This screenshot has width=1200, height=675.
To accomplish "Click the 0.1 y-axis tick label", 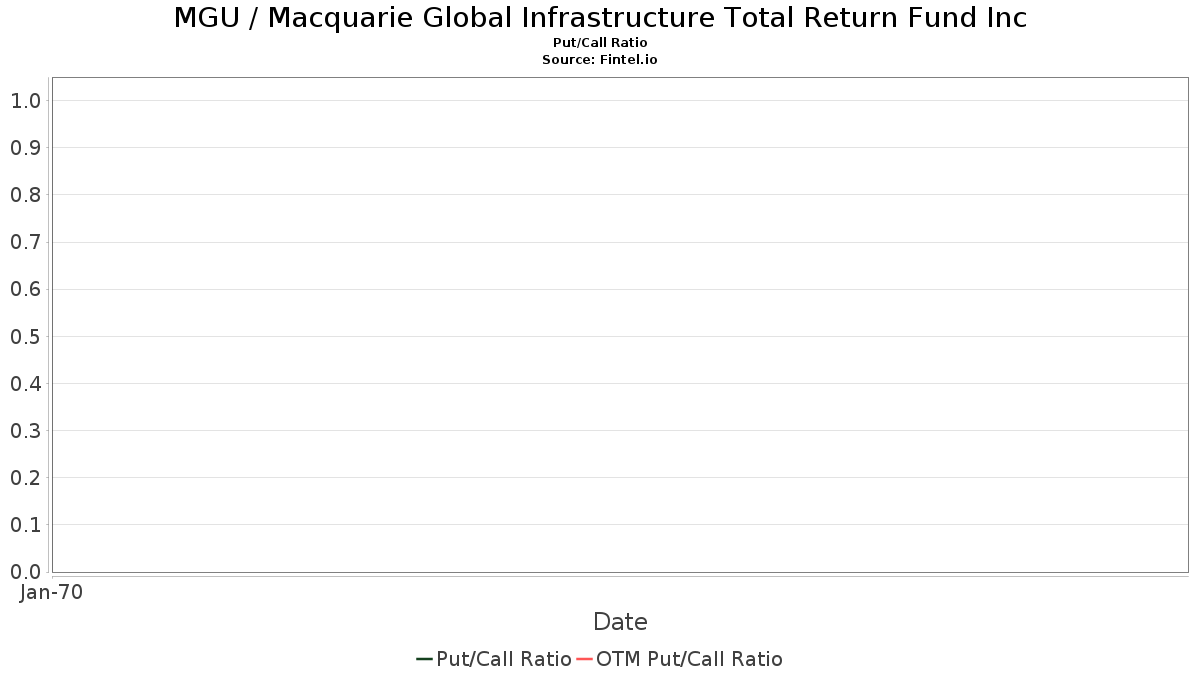I will (26, 525).
